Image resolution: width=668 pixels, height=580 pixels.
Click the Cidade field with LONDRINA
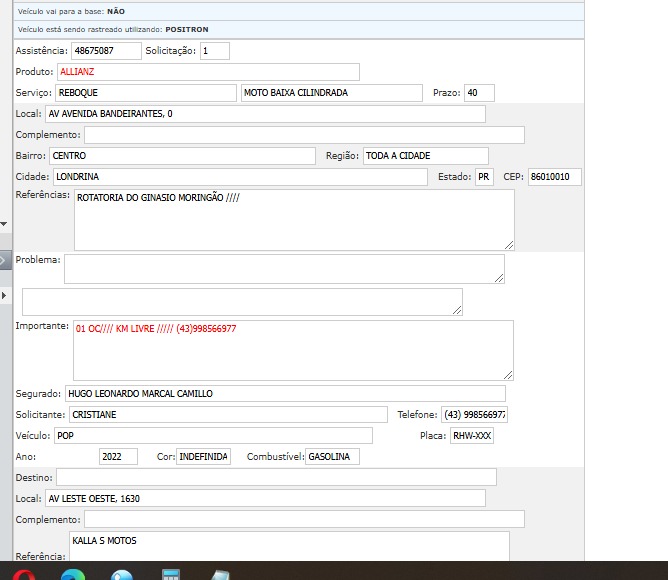coord(240,176)
